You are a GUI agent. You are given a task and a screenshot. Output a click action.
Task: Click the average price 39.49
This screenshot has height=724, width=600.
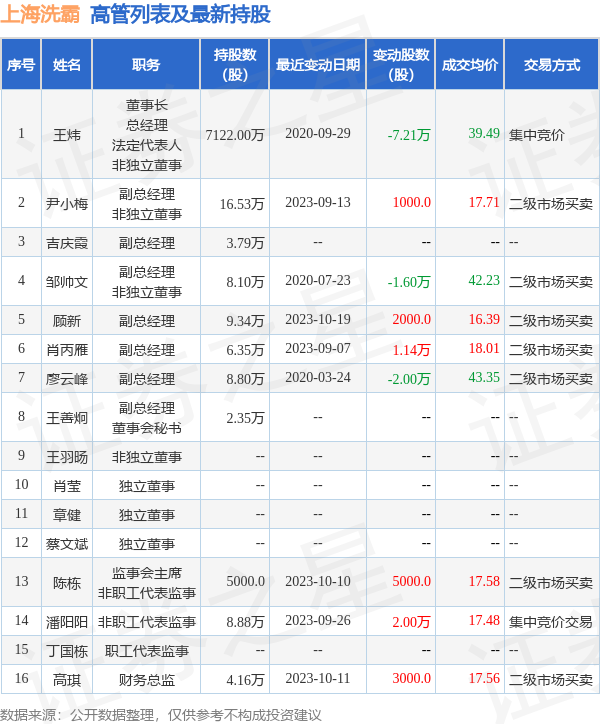(484, 133)
